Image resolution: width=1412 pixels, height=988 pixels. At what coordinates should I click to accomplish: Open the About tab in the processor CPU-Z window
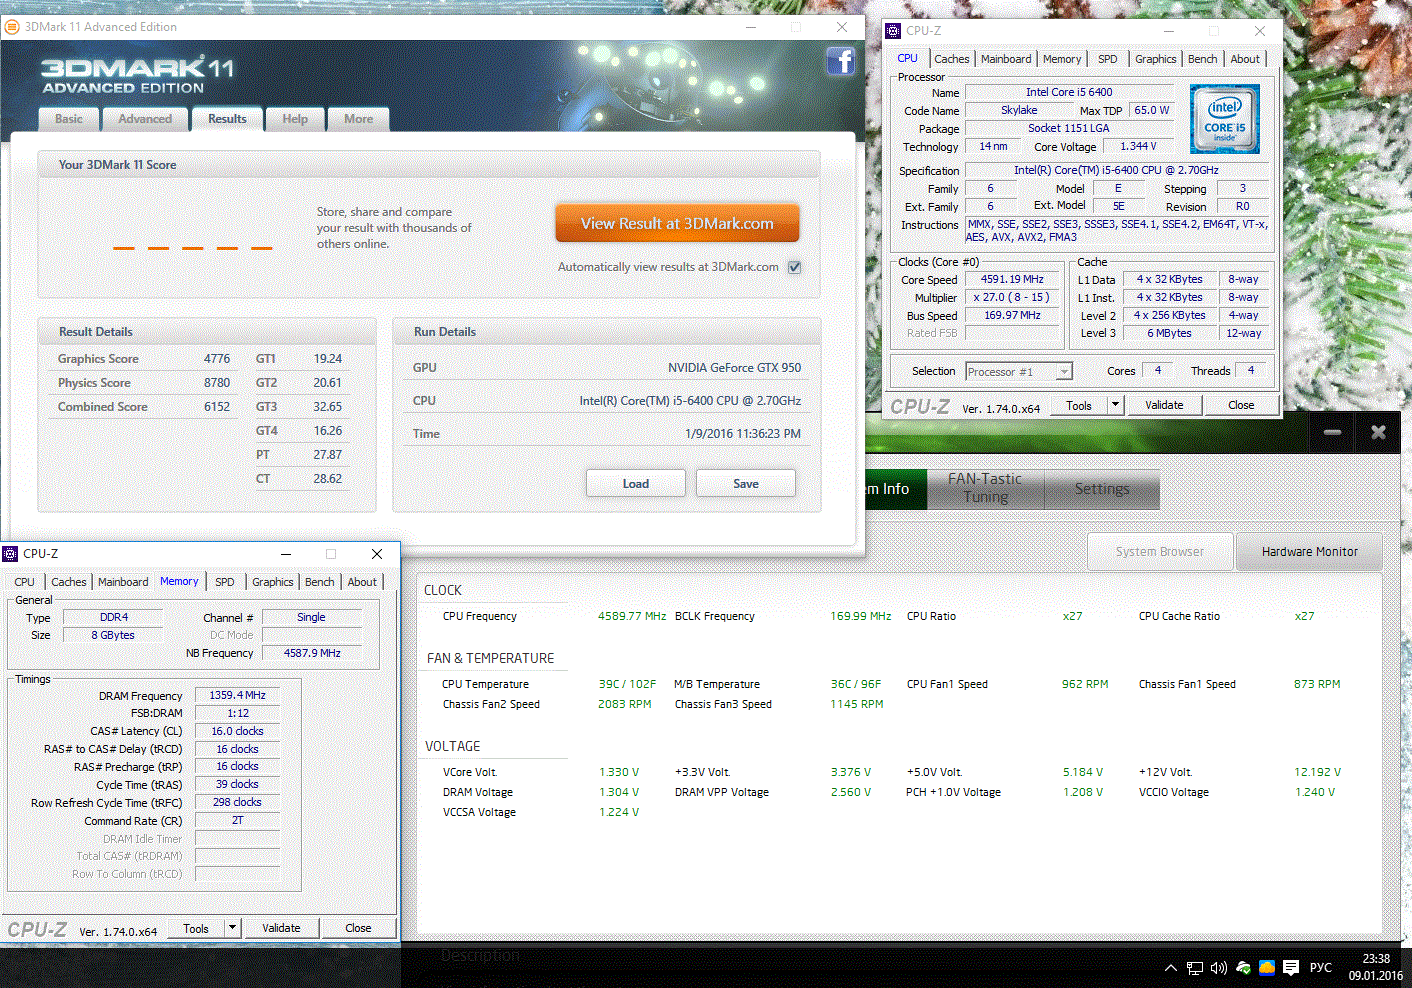(1245, 59)
